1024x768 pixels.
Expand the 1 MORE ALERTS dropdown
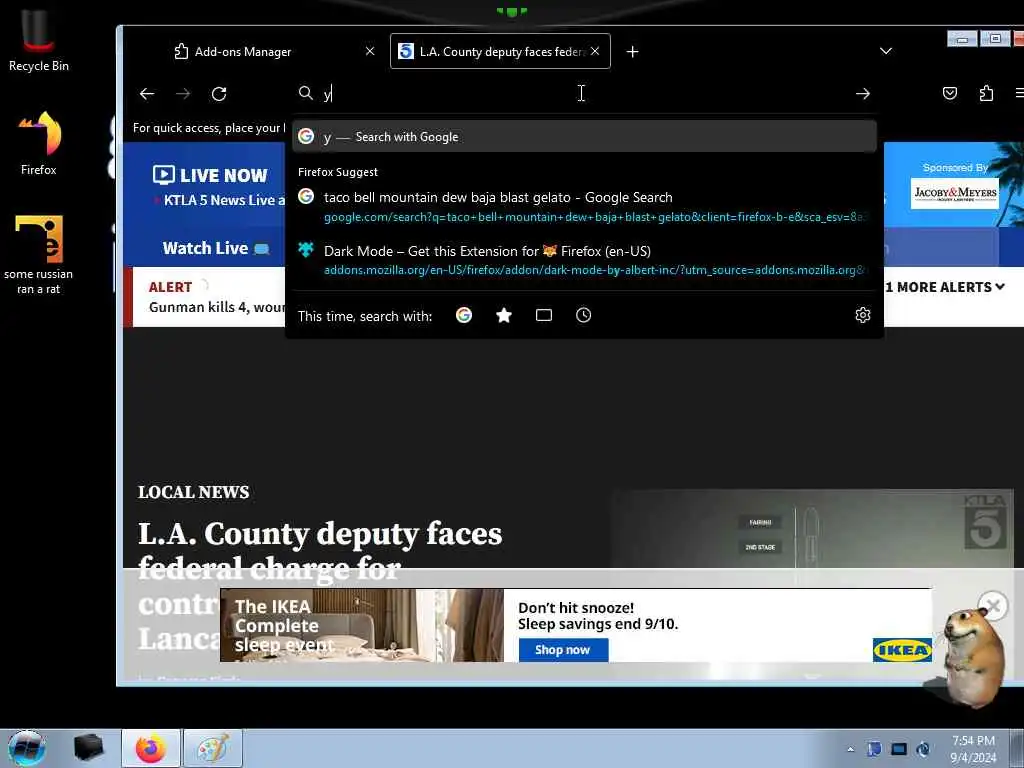point(945,287)
